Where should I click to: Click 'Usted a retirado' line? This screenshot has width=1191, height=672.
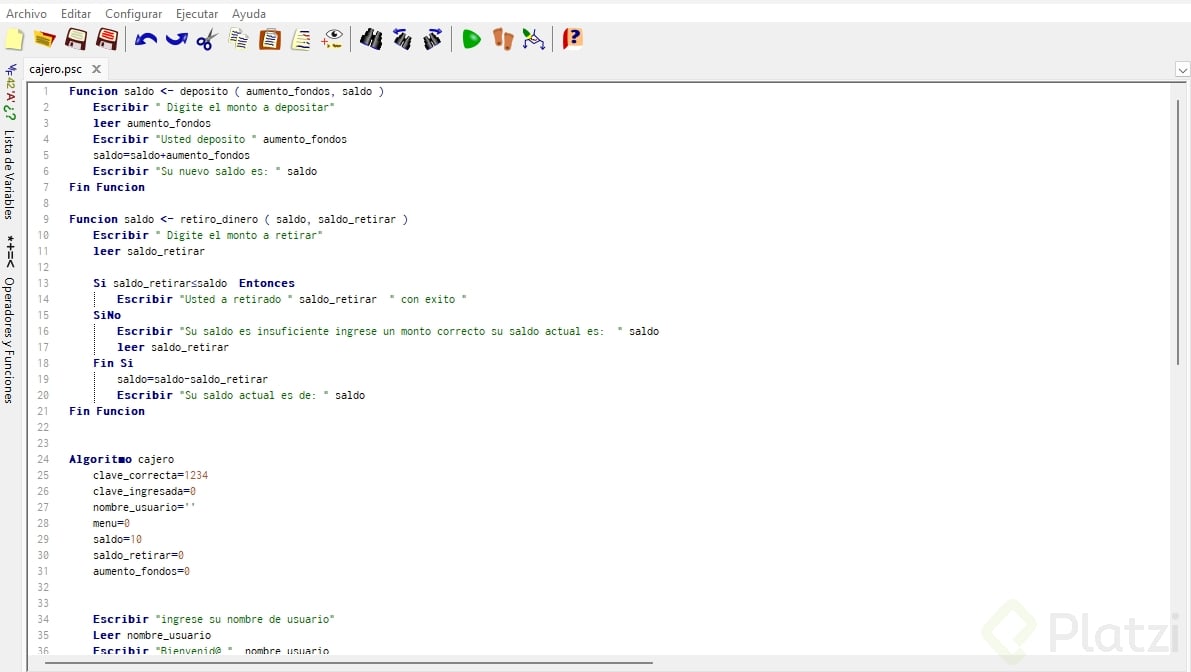coord(292,299)
